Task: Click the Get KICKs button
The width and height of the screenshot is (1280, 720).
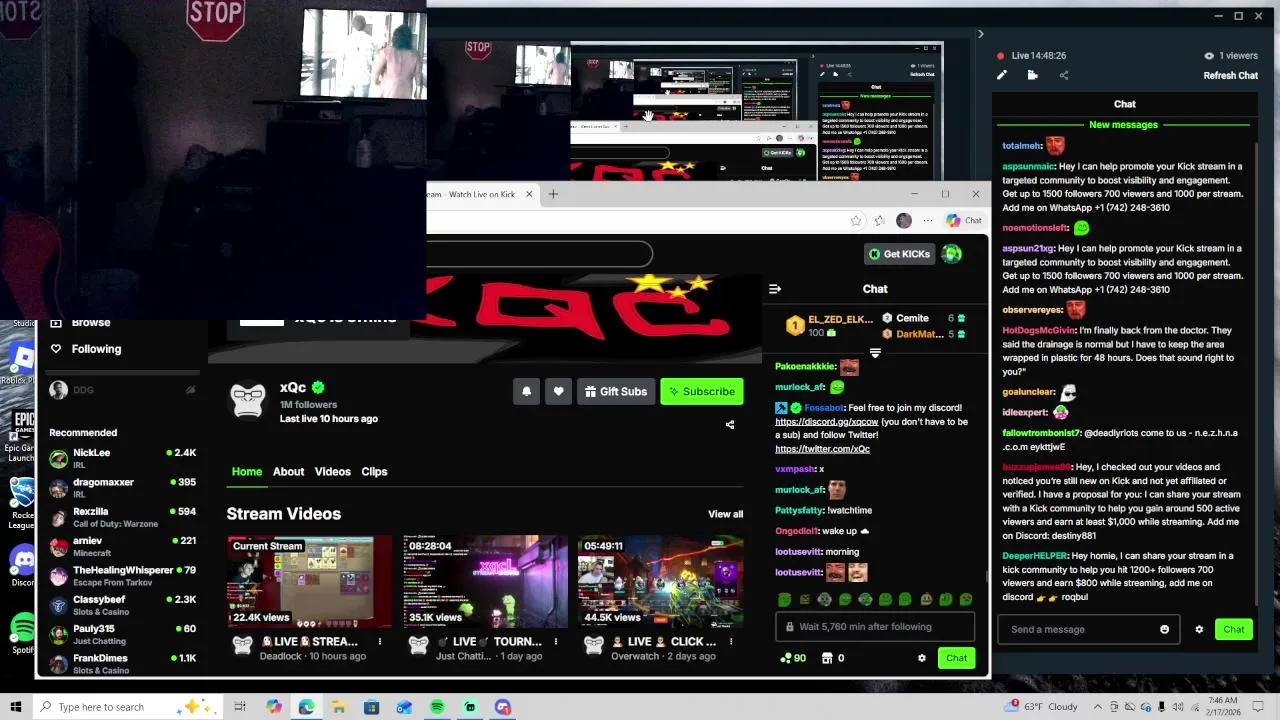Action: (899, 254)
